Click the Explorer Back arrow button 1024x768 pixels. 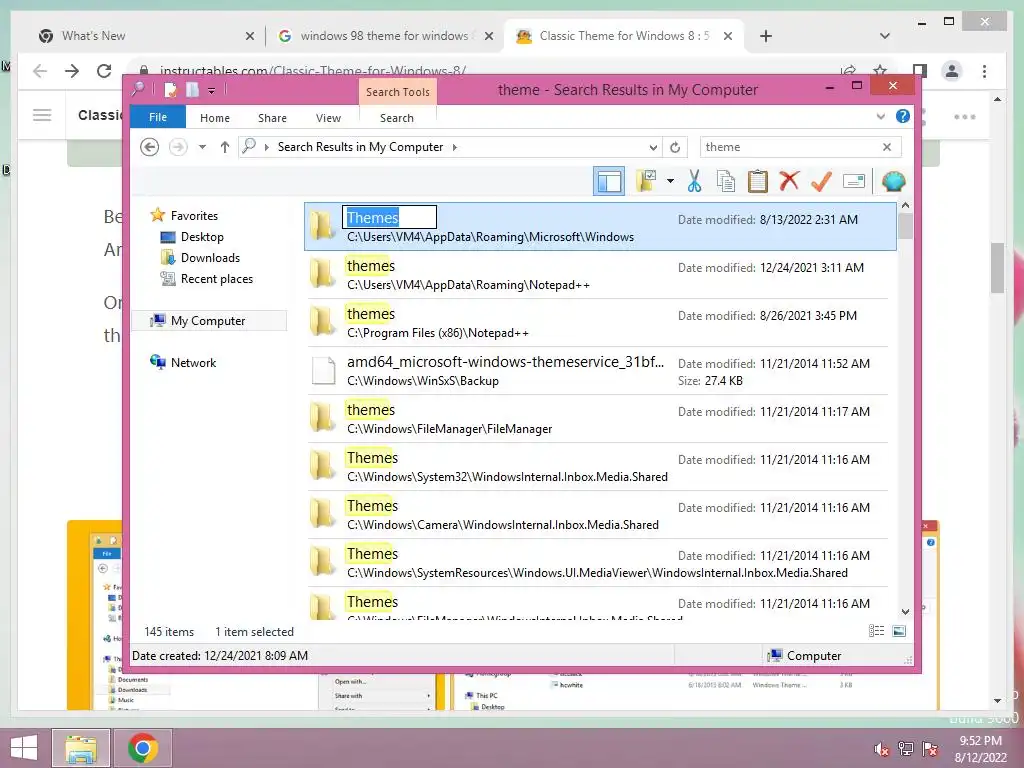(150, 147)
